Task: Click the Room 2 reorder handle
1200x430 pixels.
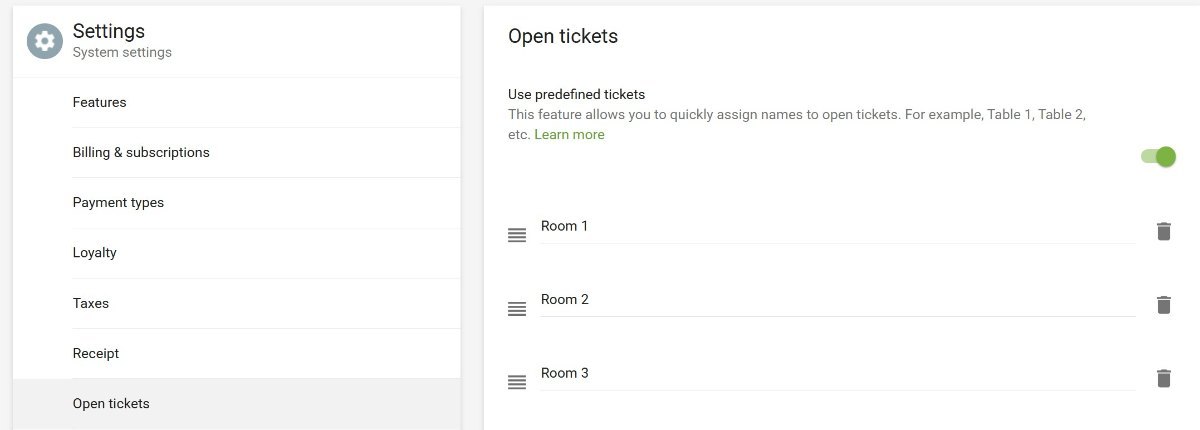Action: pyautogui.click(x=517, y=309)
